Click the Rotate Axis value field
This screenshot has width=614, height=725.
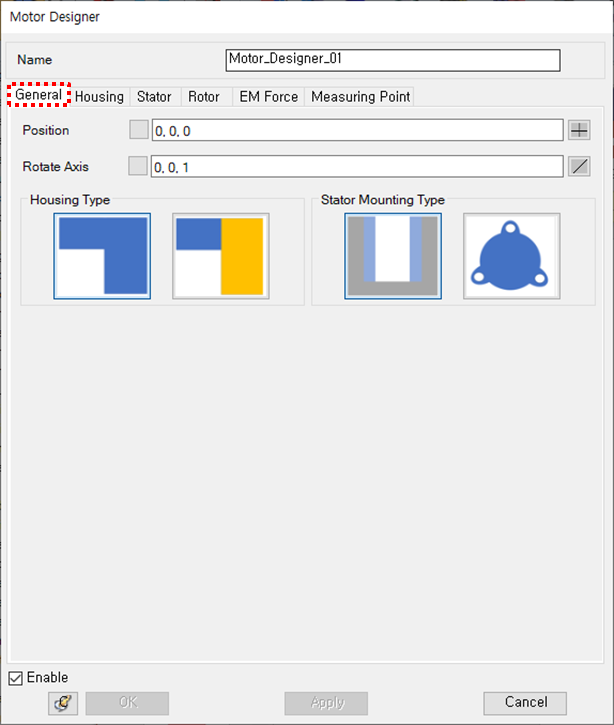(x=357, y=166)
